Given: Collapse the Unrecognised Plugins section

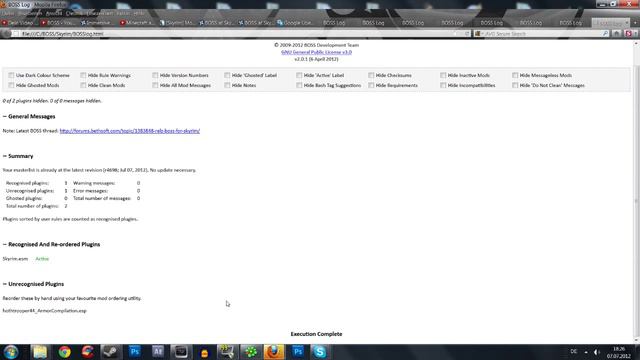Looking at the screenshot, I should tap(33, 284).
